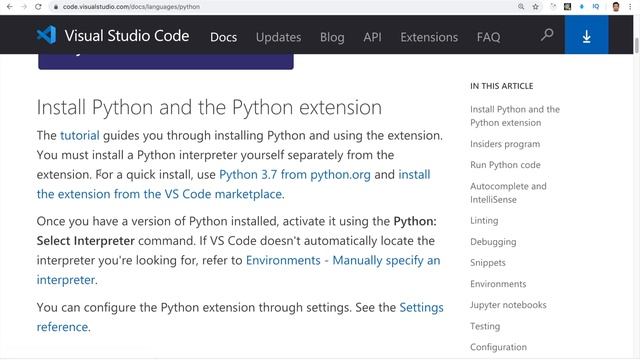640x360 pixels.
Task: Click the browser forward arrow
Action: click(x=24, y=7)
